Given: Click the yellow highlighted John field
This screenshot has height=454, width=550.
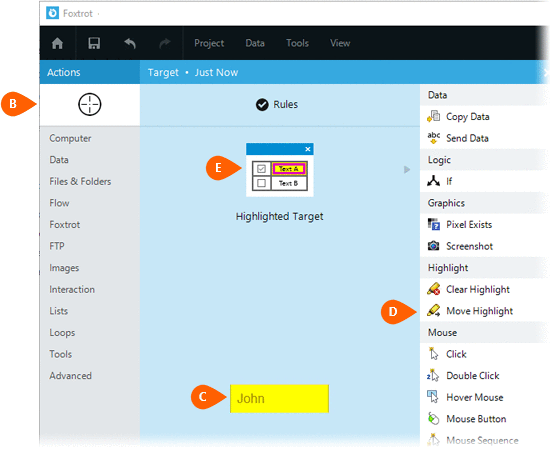Looking at the screenshot, I should tap(280, 399).
